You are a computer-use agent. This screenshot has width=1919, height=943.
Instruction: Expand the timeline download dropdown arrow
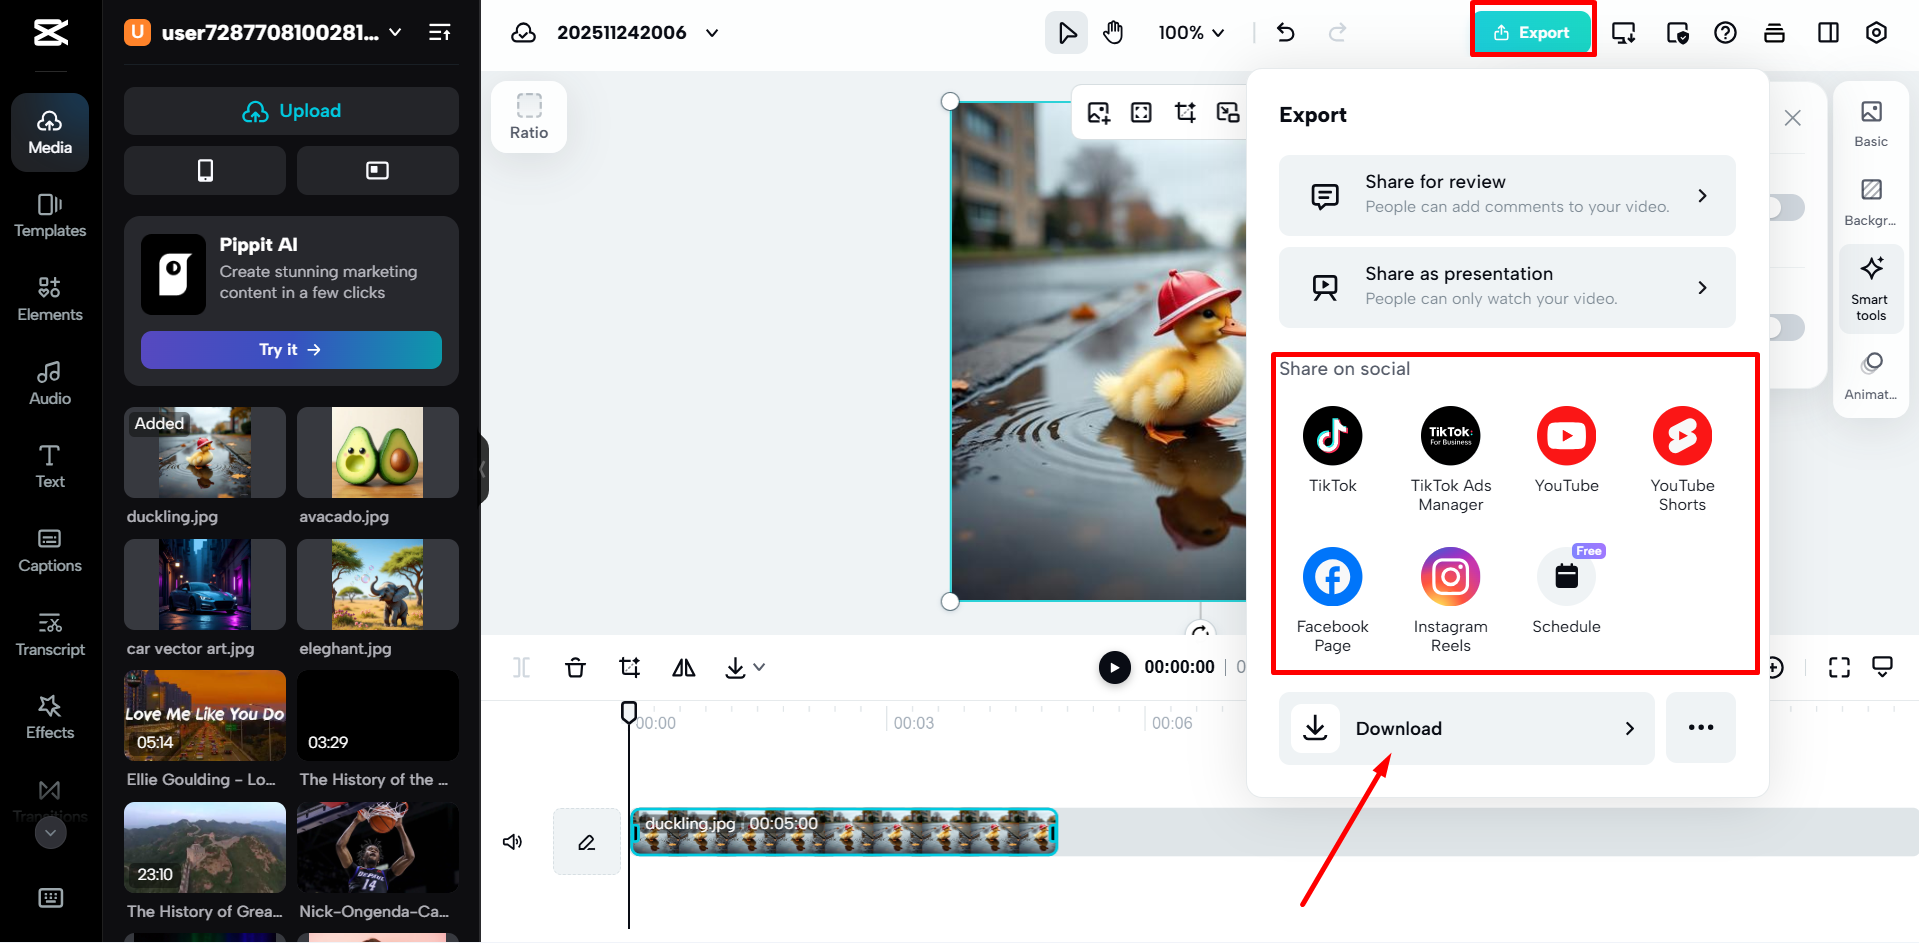point(759,667)
